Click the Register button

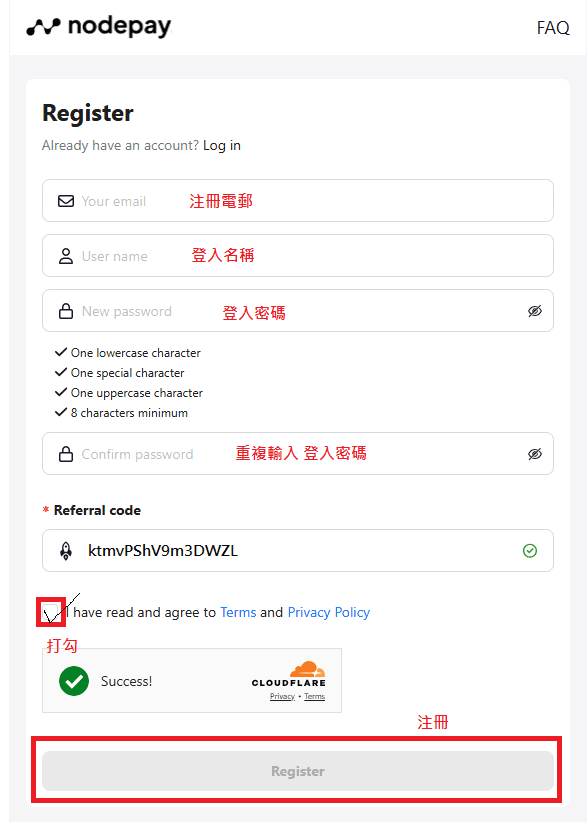(x=298, y=771)
